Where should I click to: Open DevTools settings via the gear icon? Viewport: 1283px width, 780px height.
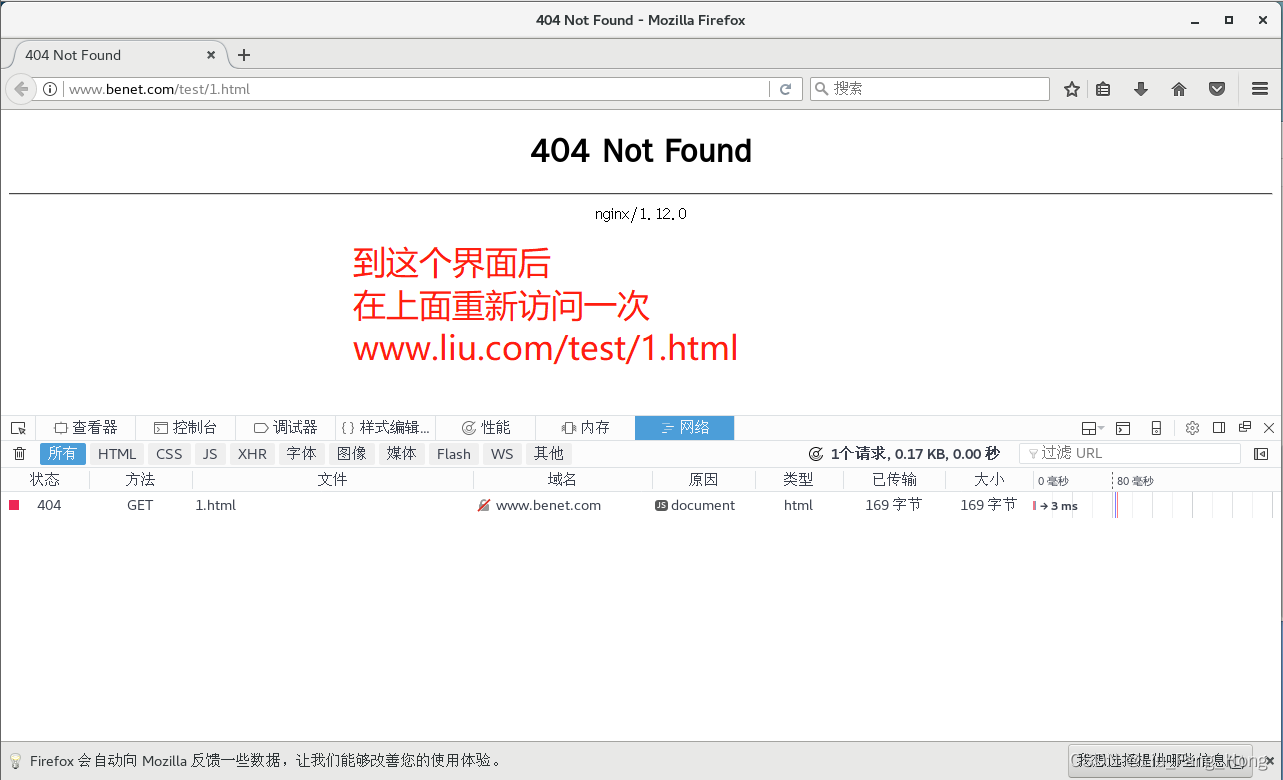coord(1192,427)
